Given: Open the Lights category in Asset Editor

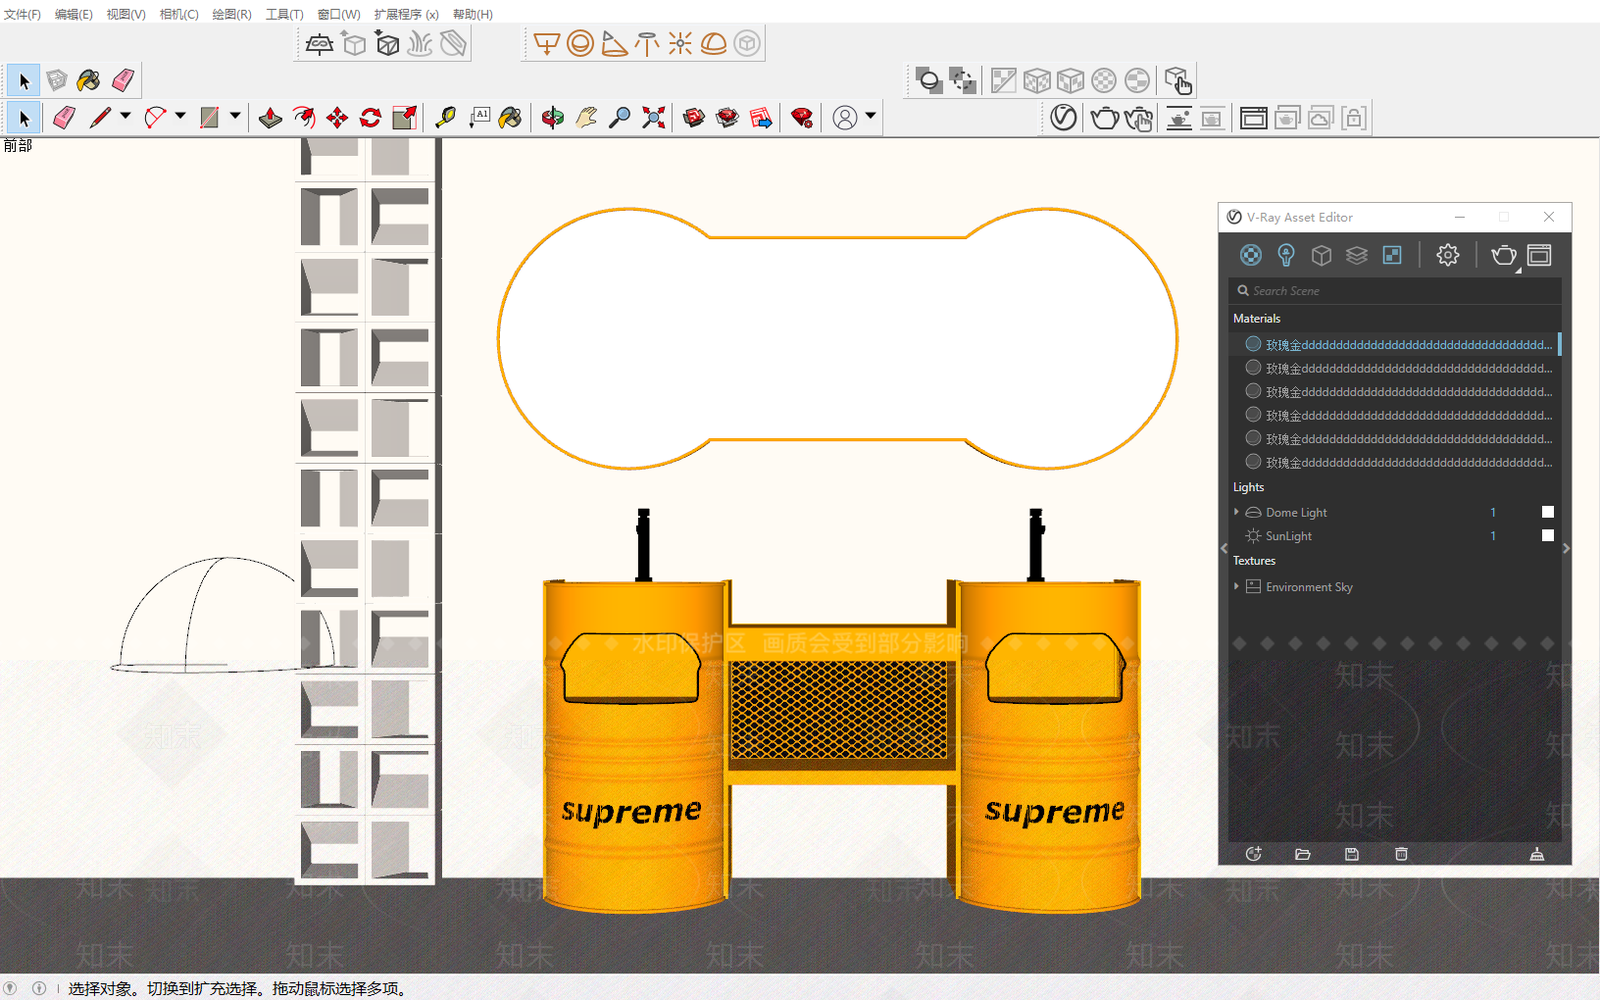Looking at the screenshot, I should pyautogui.click(x=1286, y=255).
